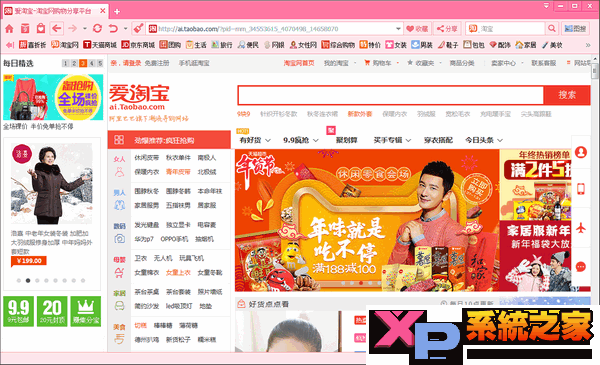The width and height of the screenshot is (600, 365).
Task: Select the second dot under product carousel
Action: (x=28, y=280)
